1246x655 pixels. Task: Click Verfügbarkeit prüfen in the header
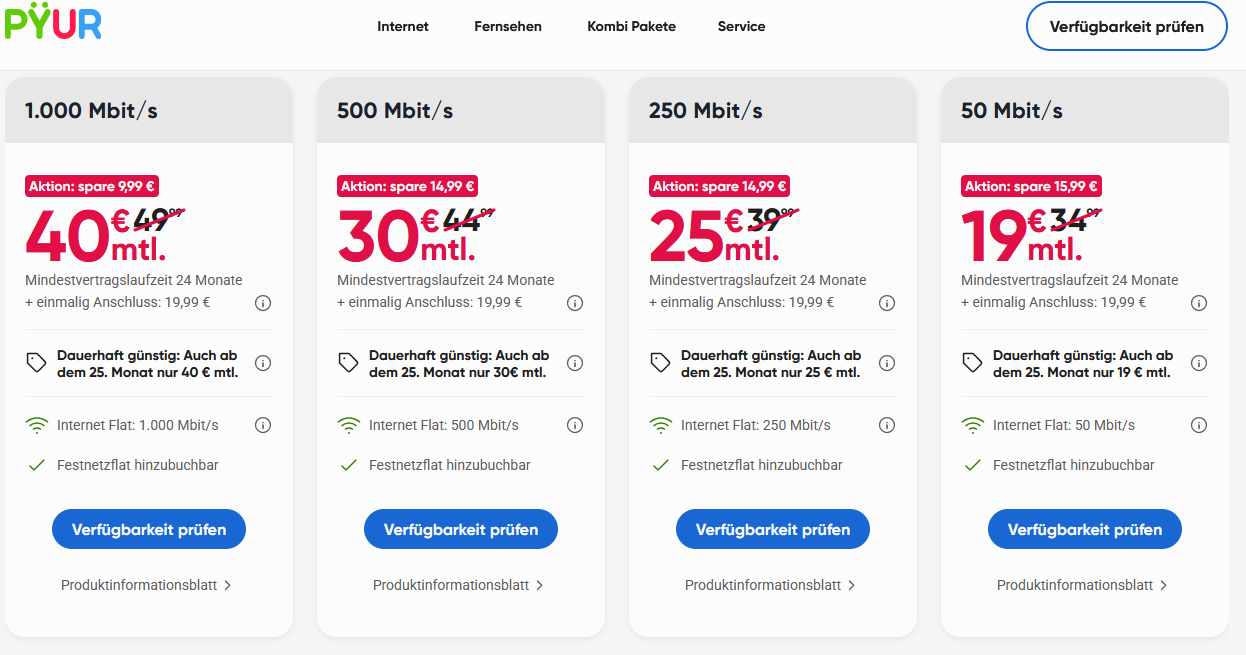1126,27
